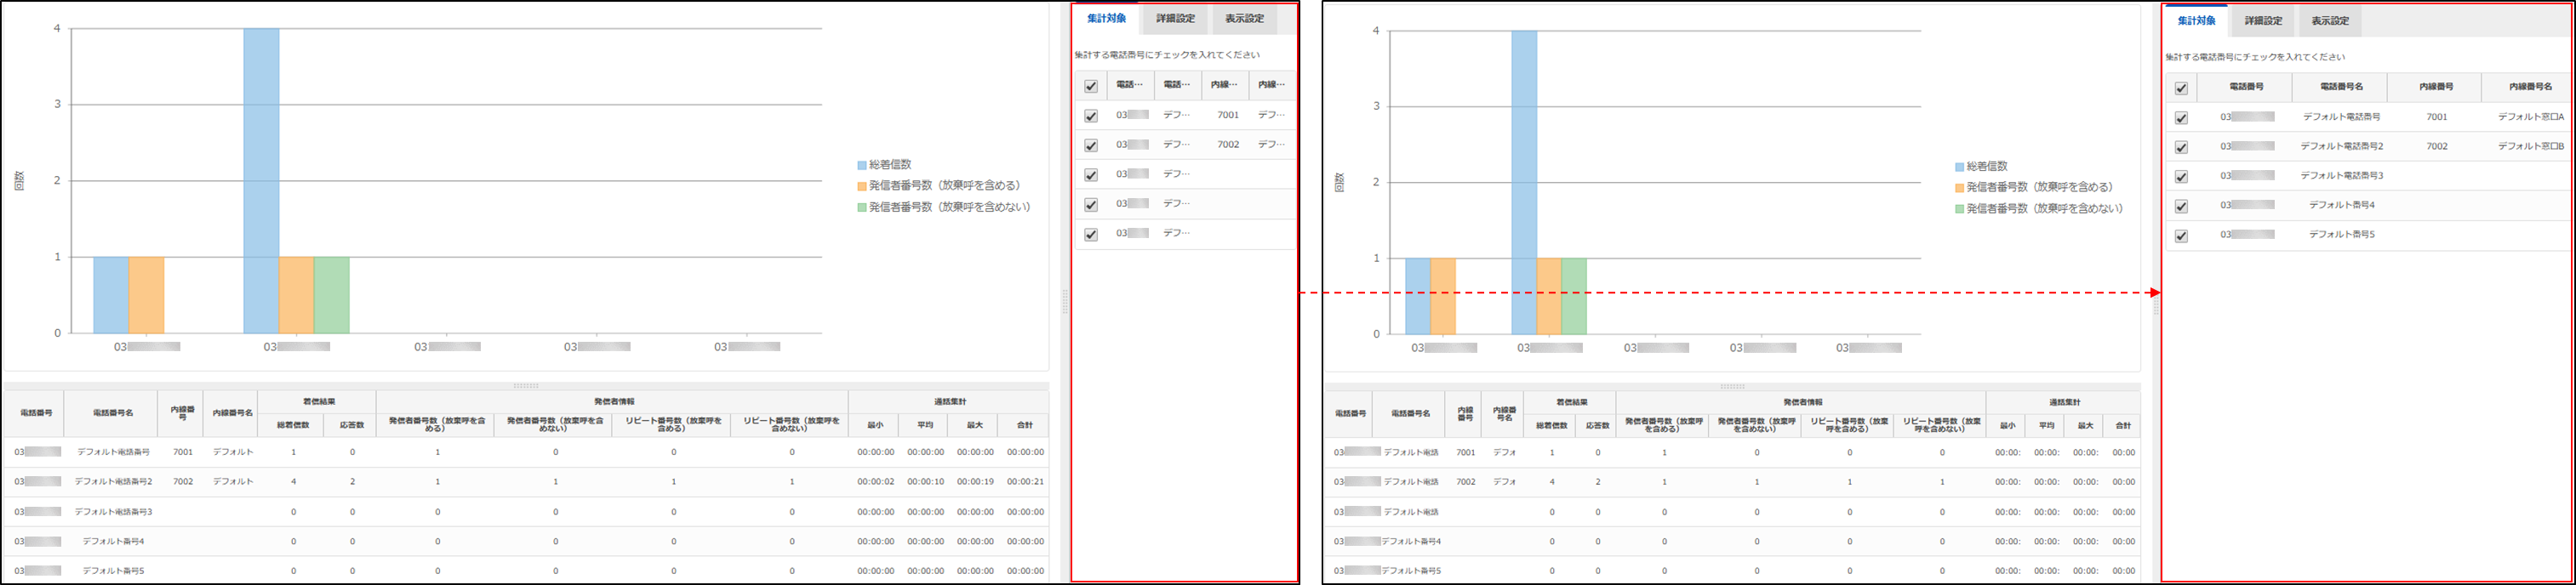2576x585 pixels.
Task: Click the 応答数 column header in left table
Action: tap(352, 425)
